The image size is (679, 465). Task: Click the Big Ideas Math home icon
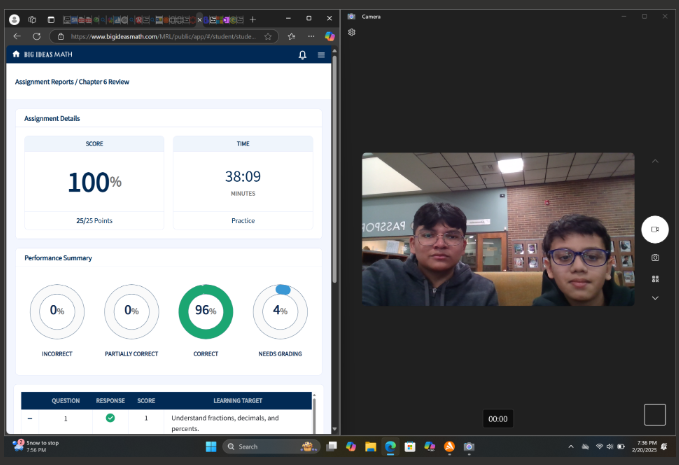tap(16, 54)
